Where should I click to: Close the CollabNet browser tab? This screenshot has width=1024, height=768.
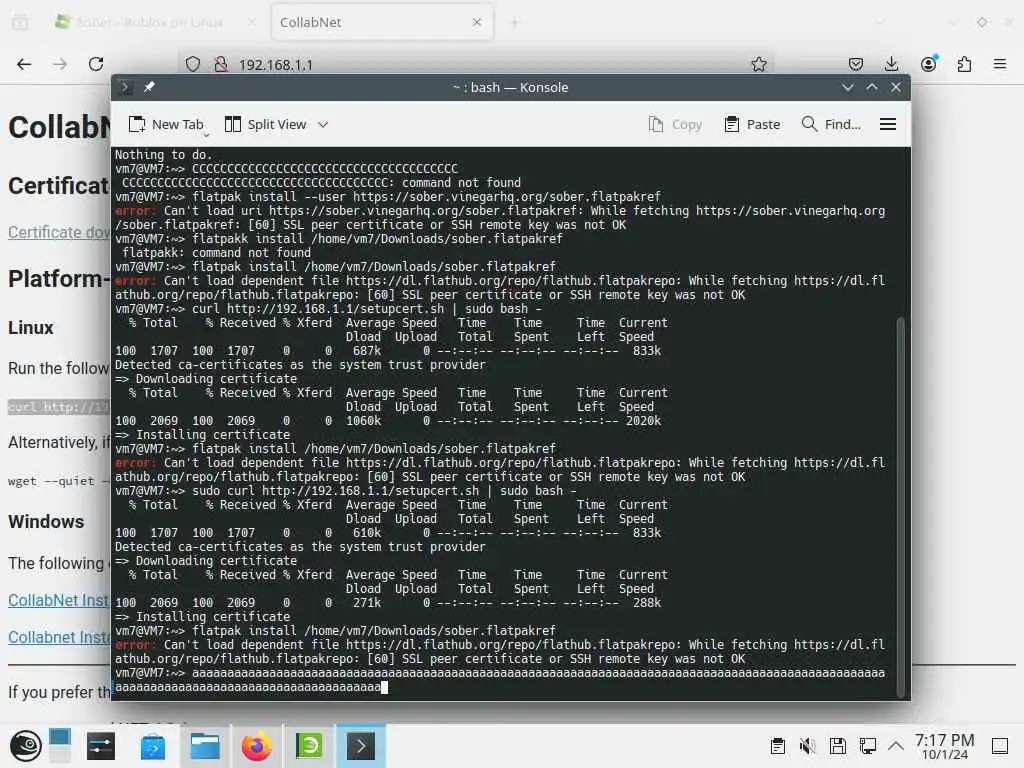click(x=477, y=22)
